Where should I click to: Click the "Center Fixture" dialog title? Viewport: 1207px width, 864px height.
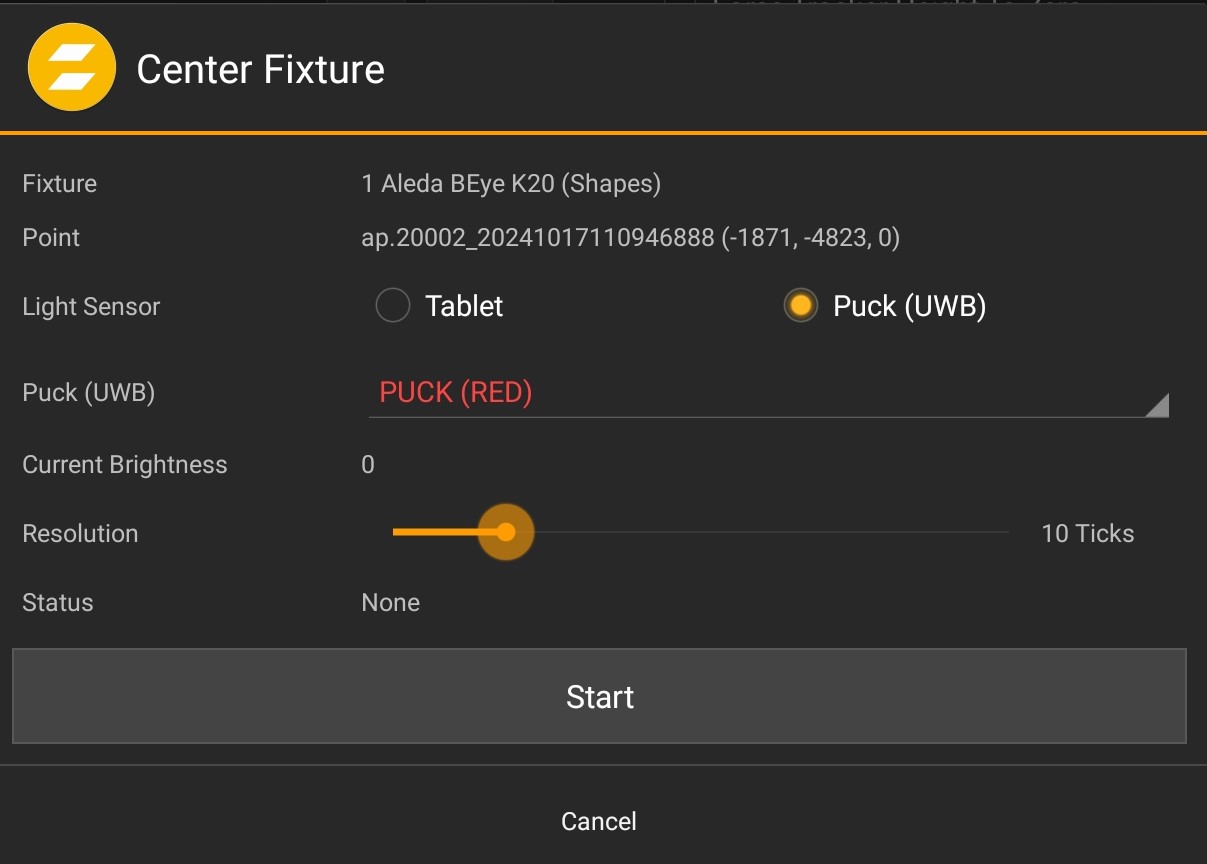click(260, 69)
